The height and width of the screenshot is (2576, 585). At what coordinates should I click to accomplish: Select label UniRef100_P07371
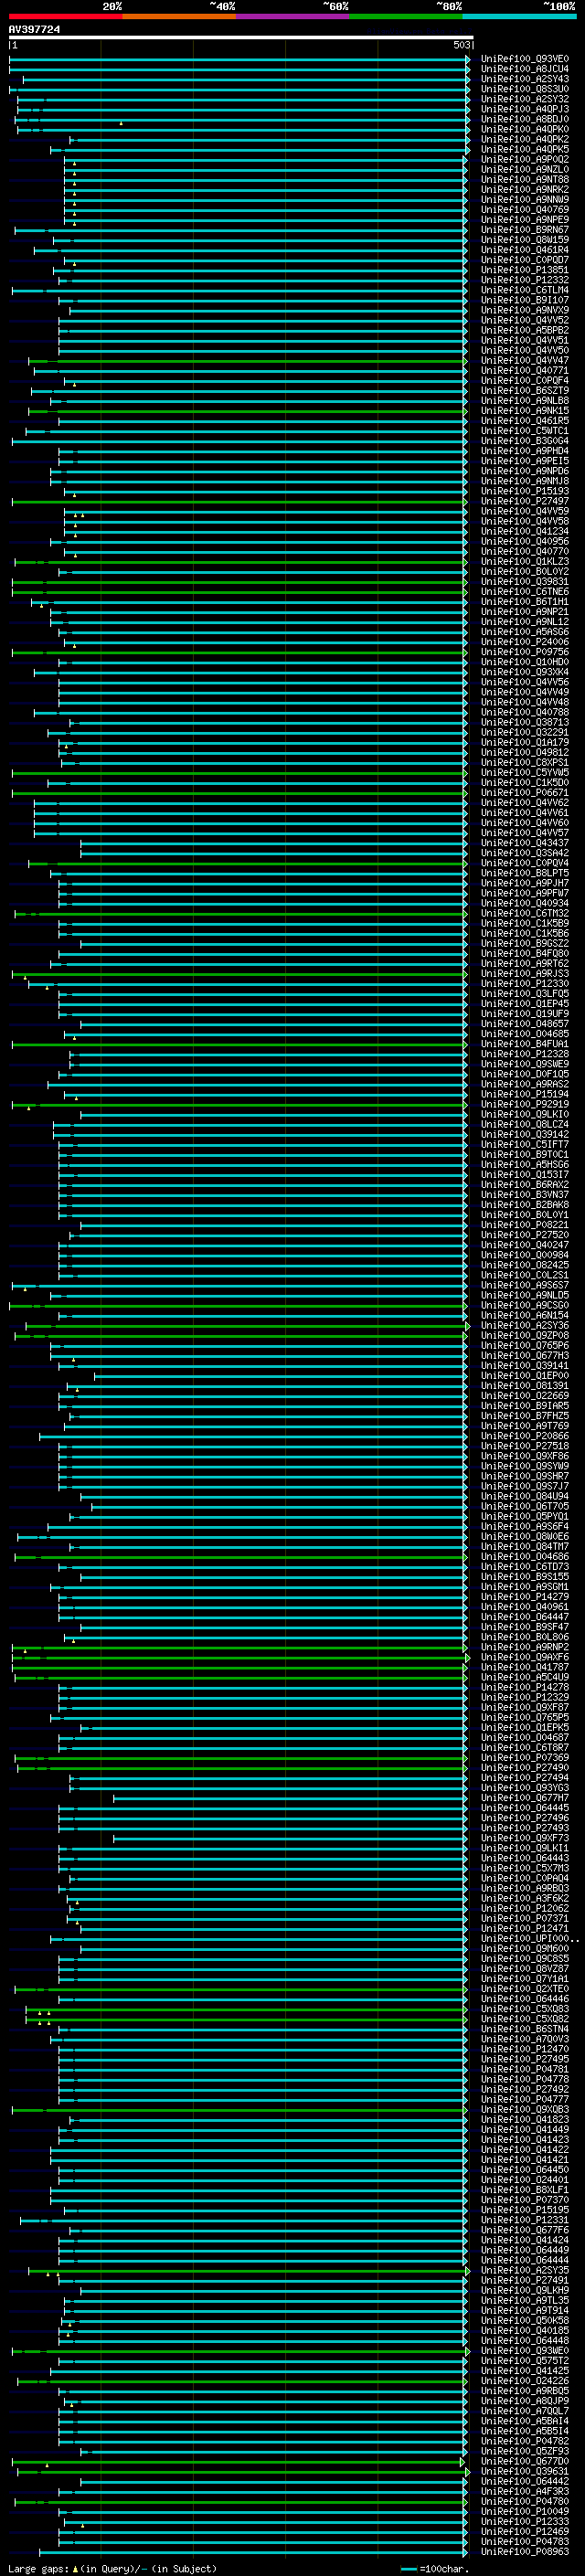525,1918
